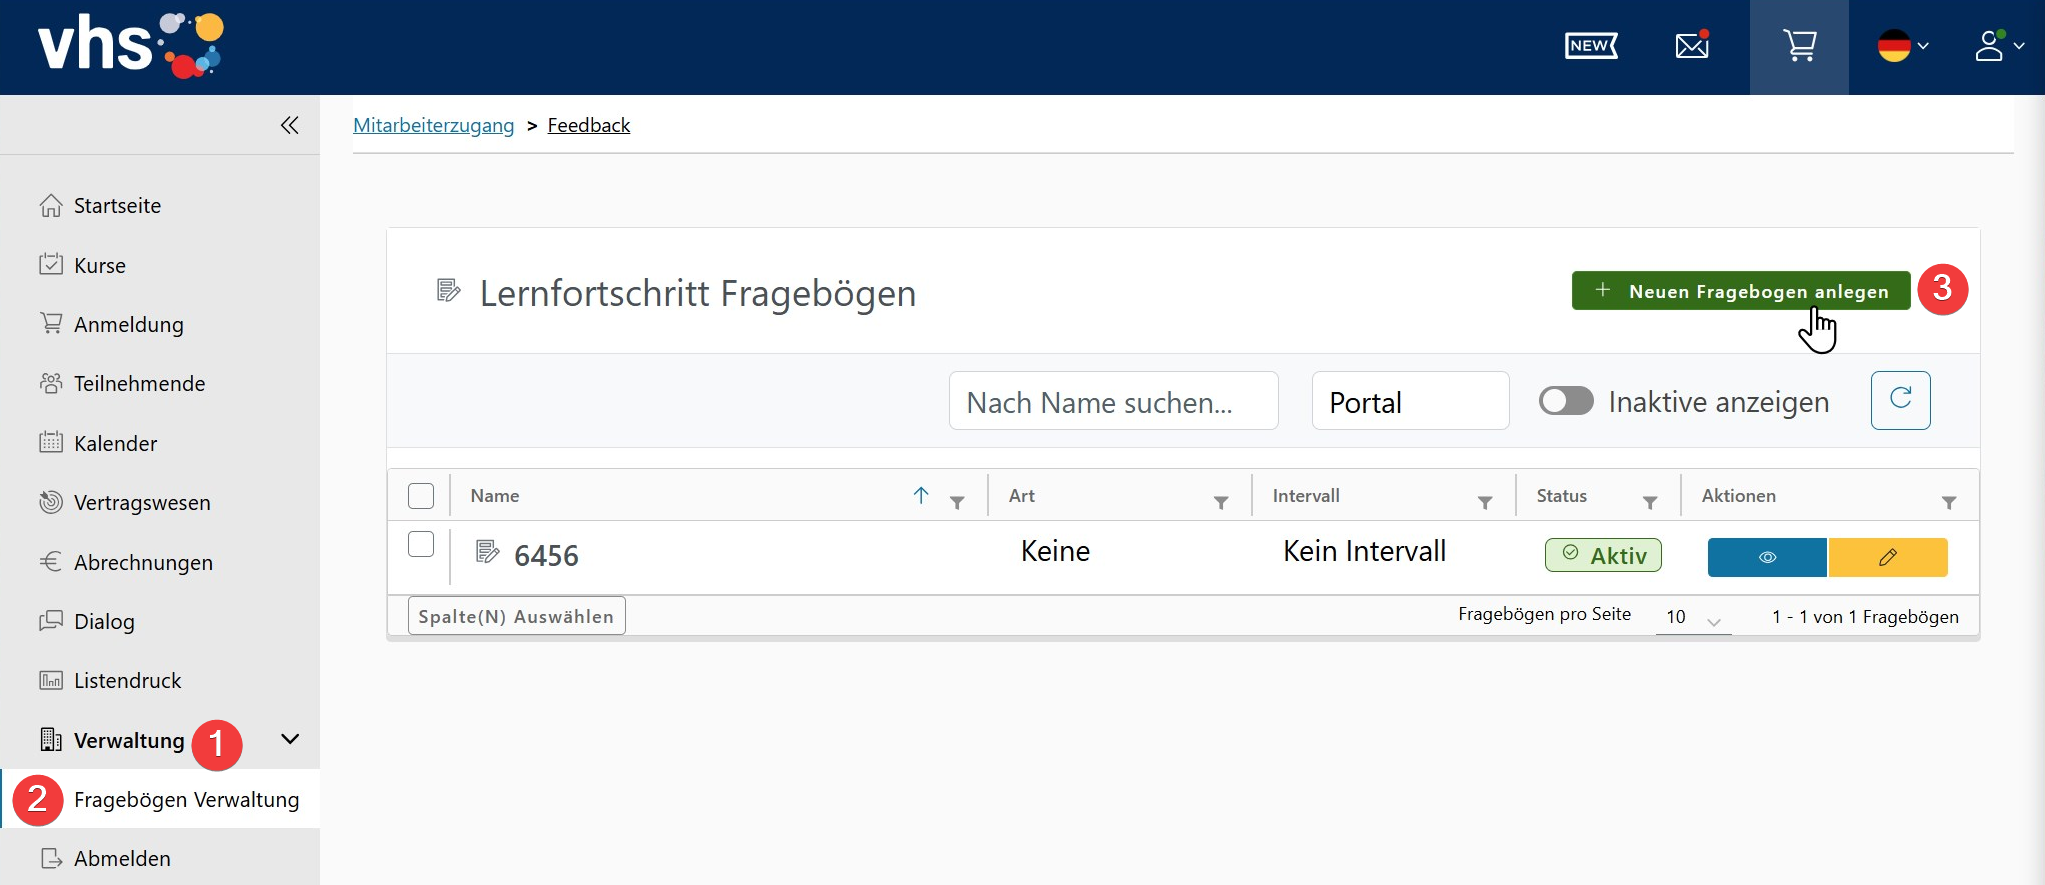Image resolution: width=2045 pixels, height=885 pixels.
Task: Click the Kurse calendar-check icon
Action: pyautogui.click(x=51, y=265)
